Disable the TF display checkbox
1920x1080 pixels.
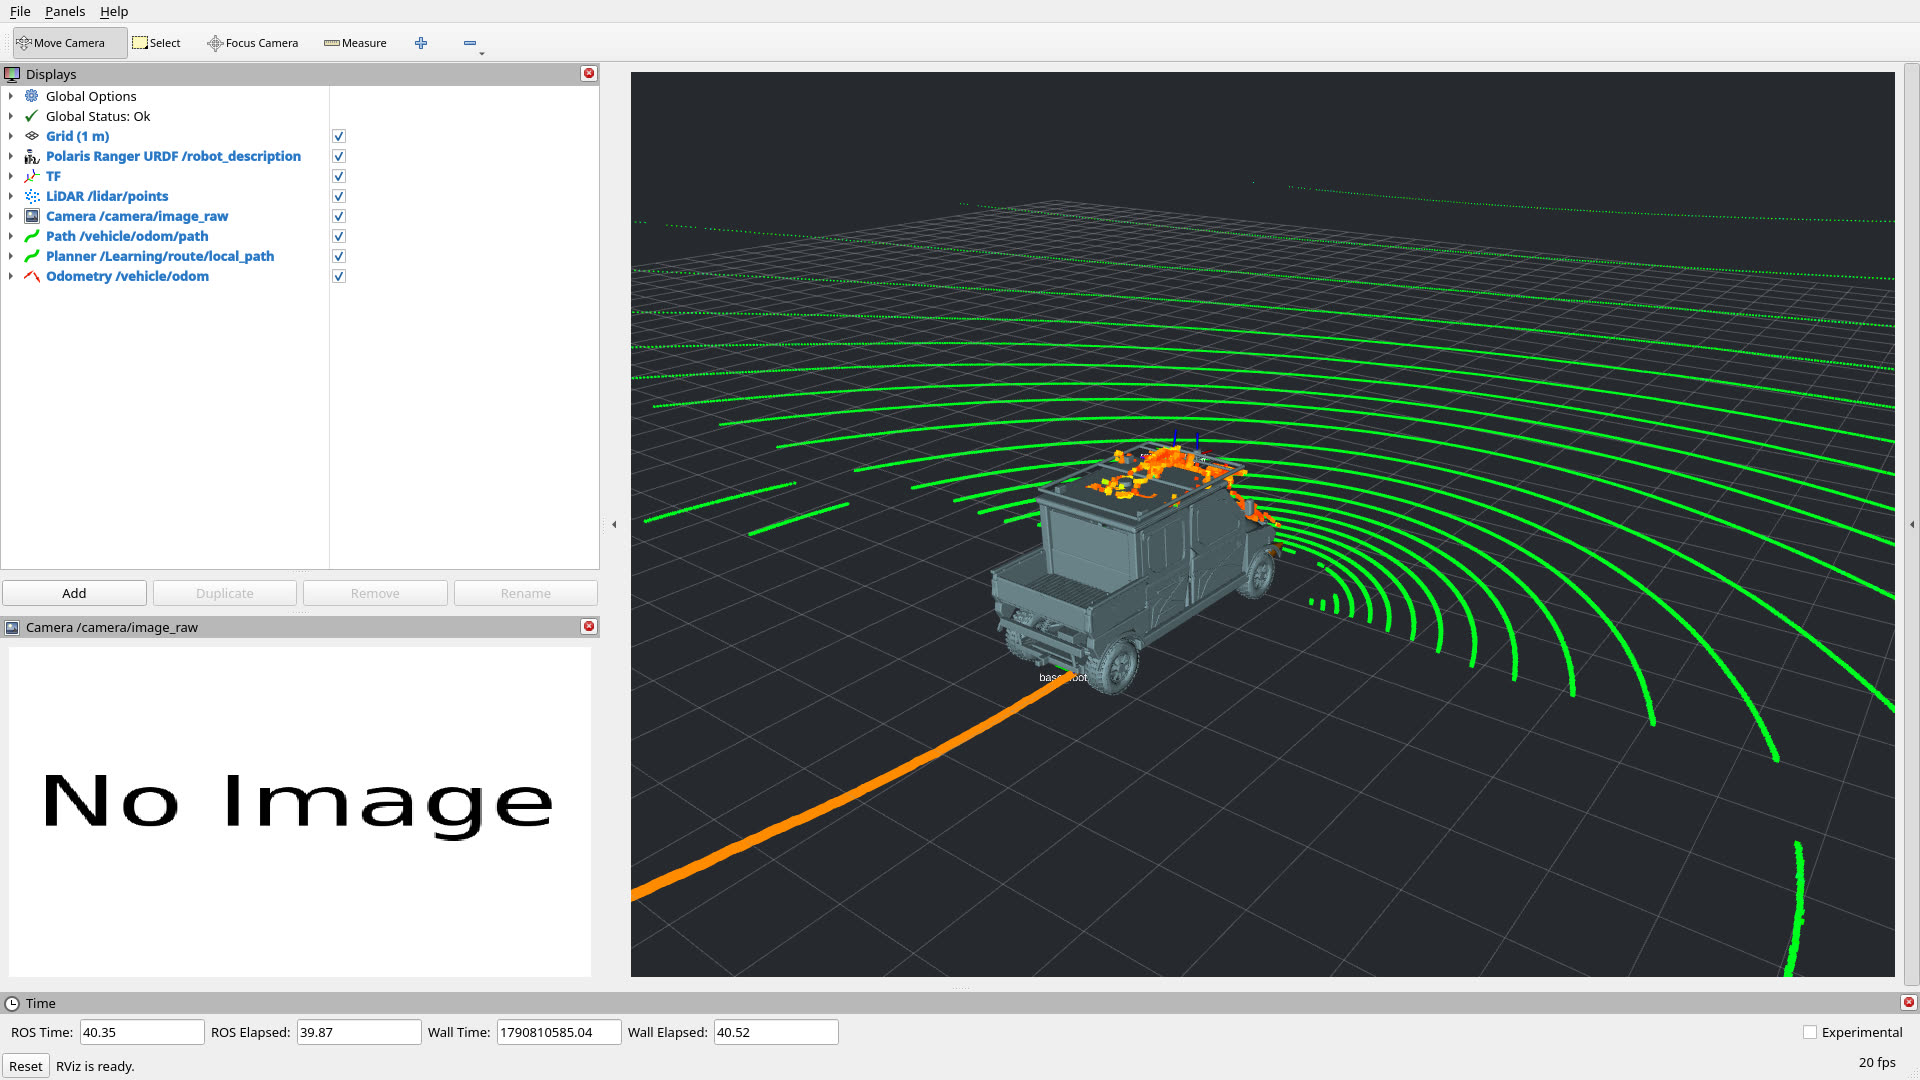(339, 176)
